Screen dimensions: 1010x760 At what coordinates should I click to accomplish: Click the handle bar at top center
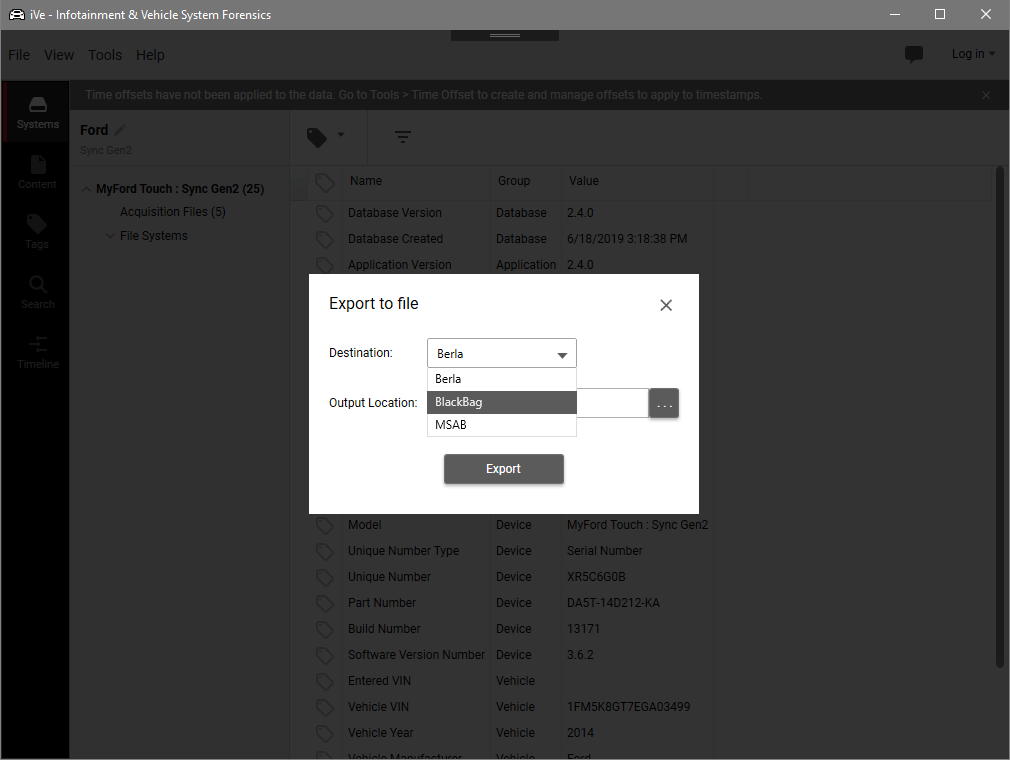pyautogui.click(x=505, y=35)
